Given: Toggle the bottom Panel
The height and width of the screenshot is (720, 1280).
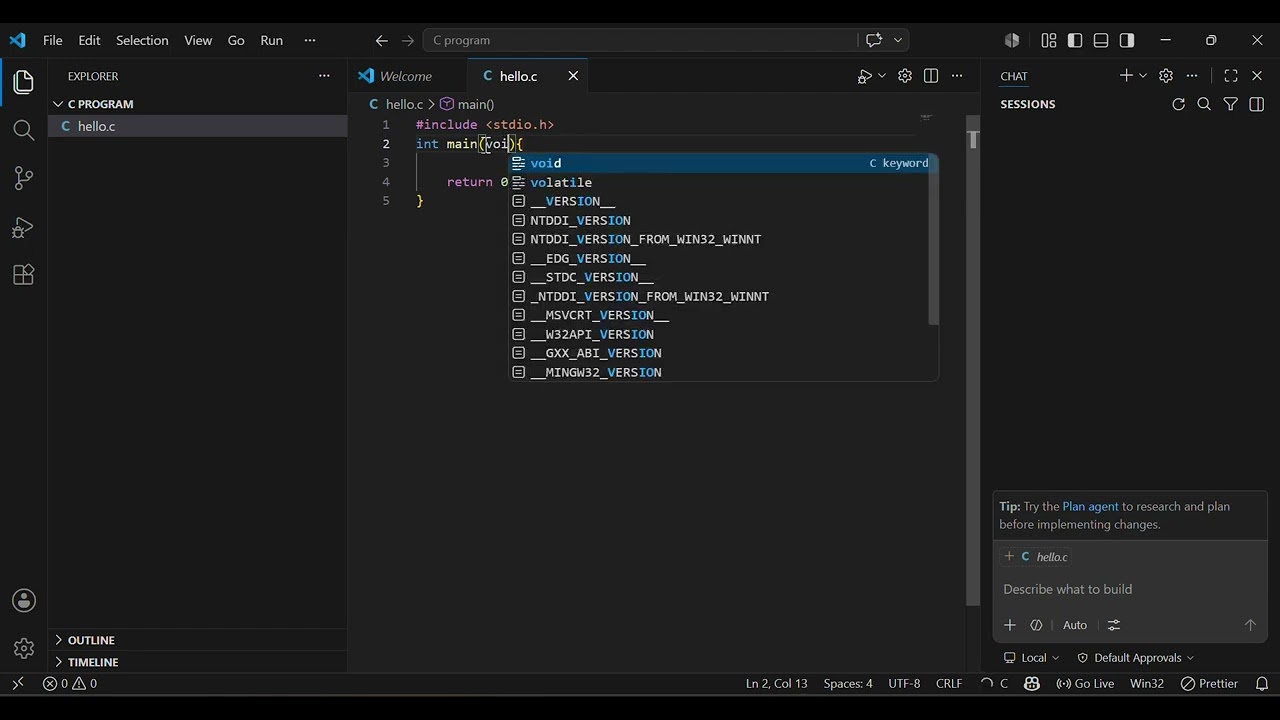Looking at the screenshot, I should [x=1101, y=40].
